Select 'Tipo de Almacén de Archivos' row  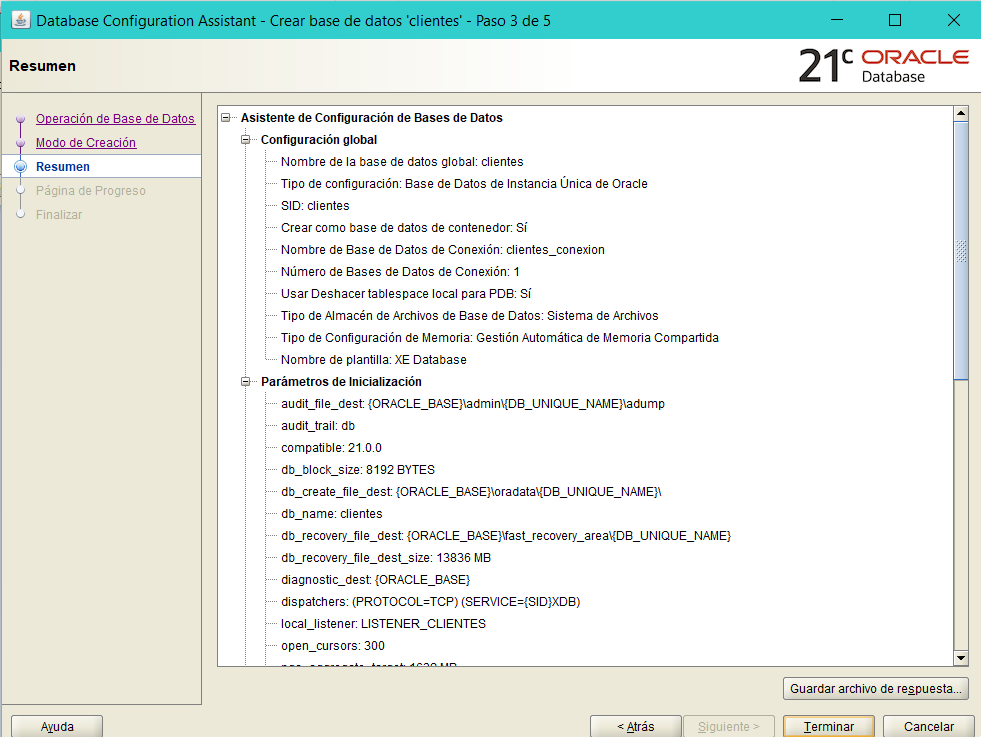pos(469,316)
